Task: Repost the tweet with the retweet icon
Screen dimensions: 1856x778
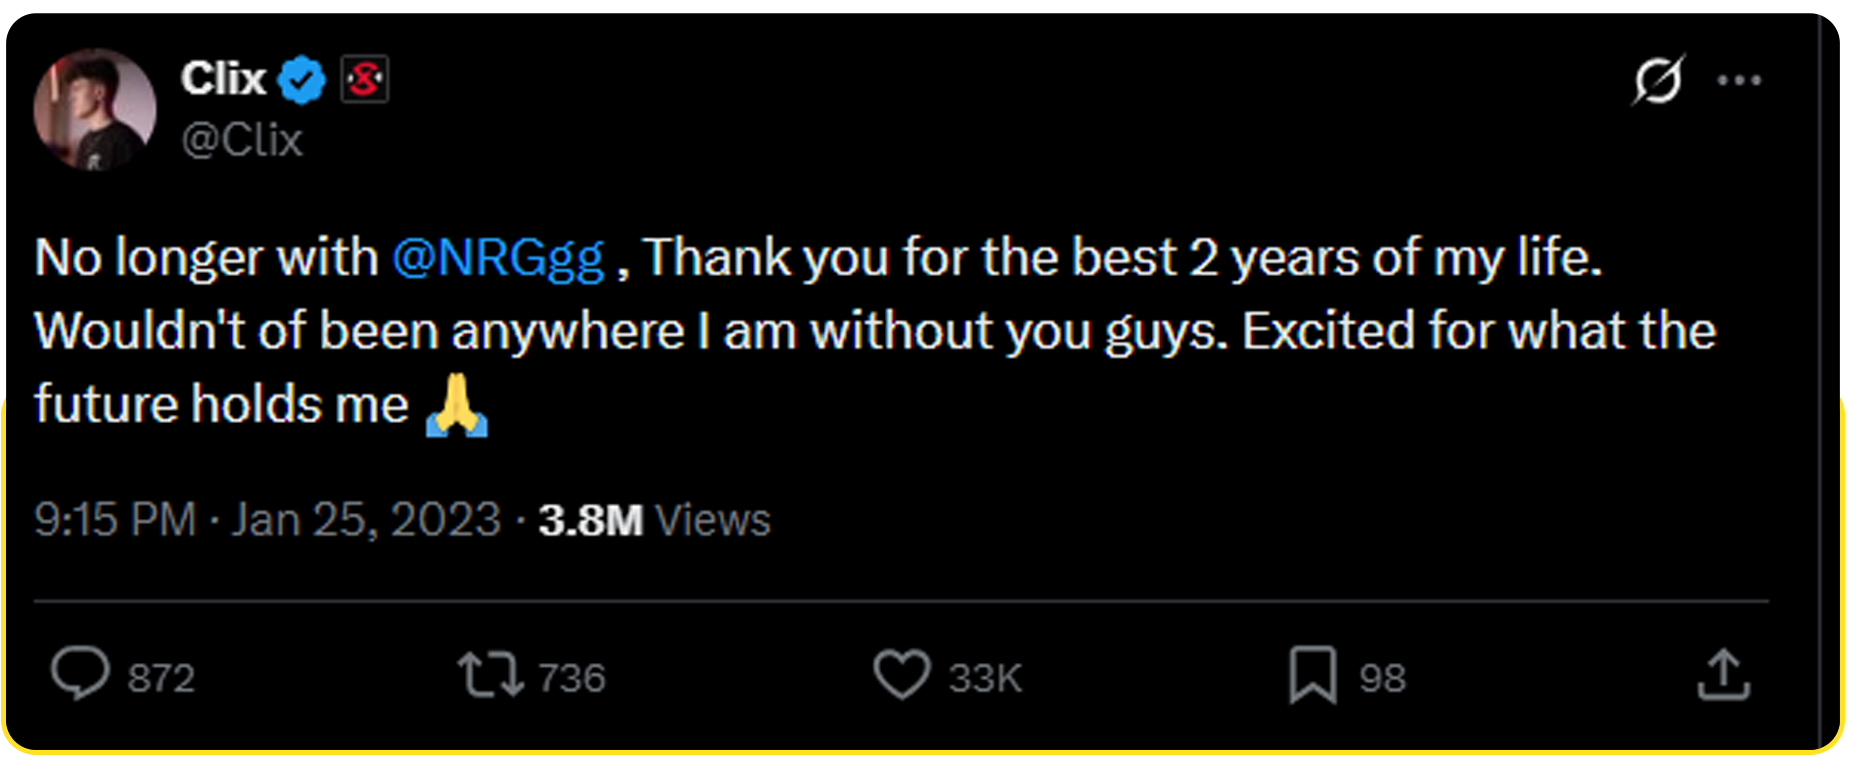Action: (490, 674)
